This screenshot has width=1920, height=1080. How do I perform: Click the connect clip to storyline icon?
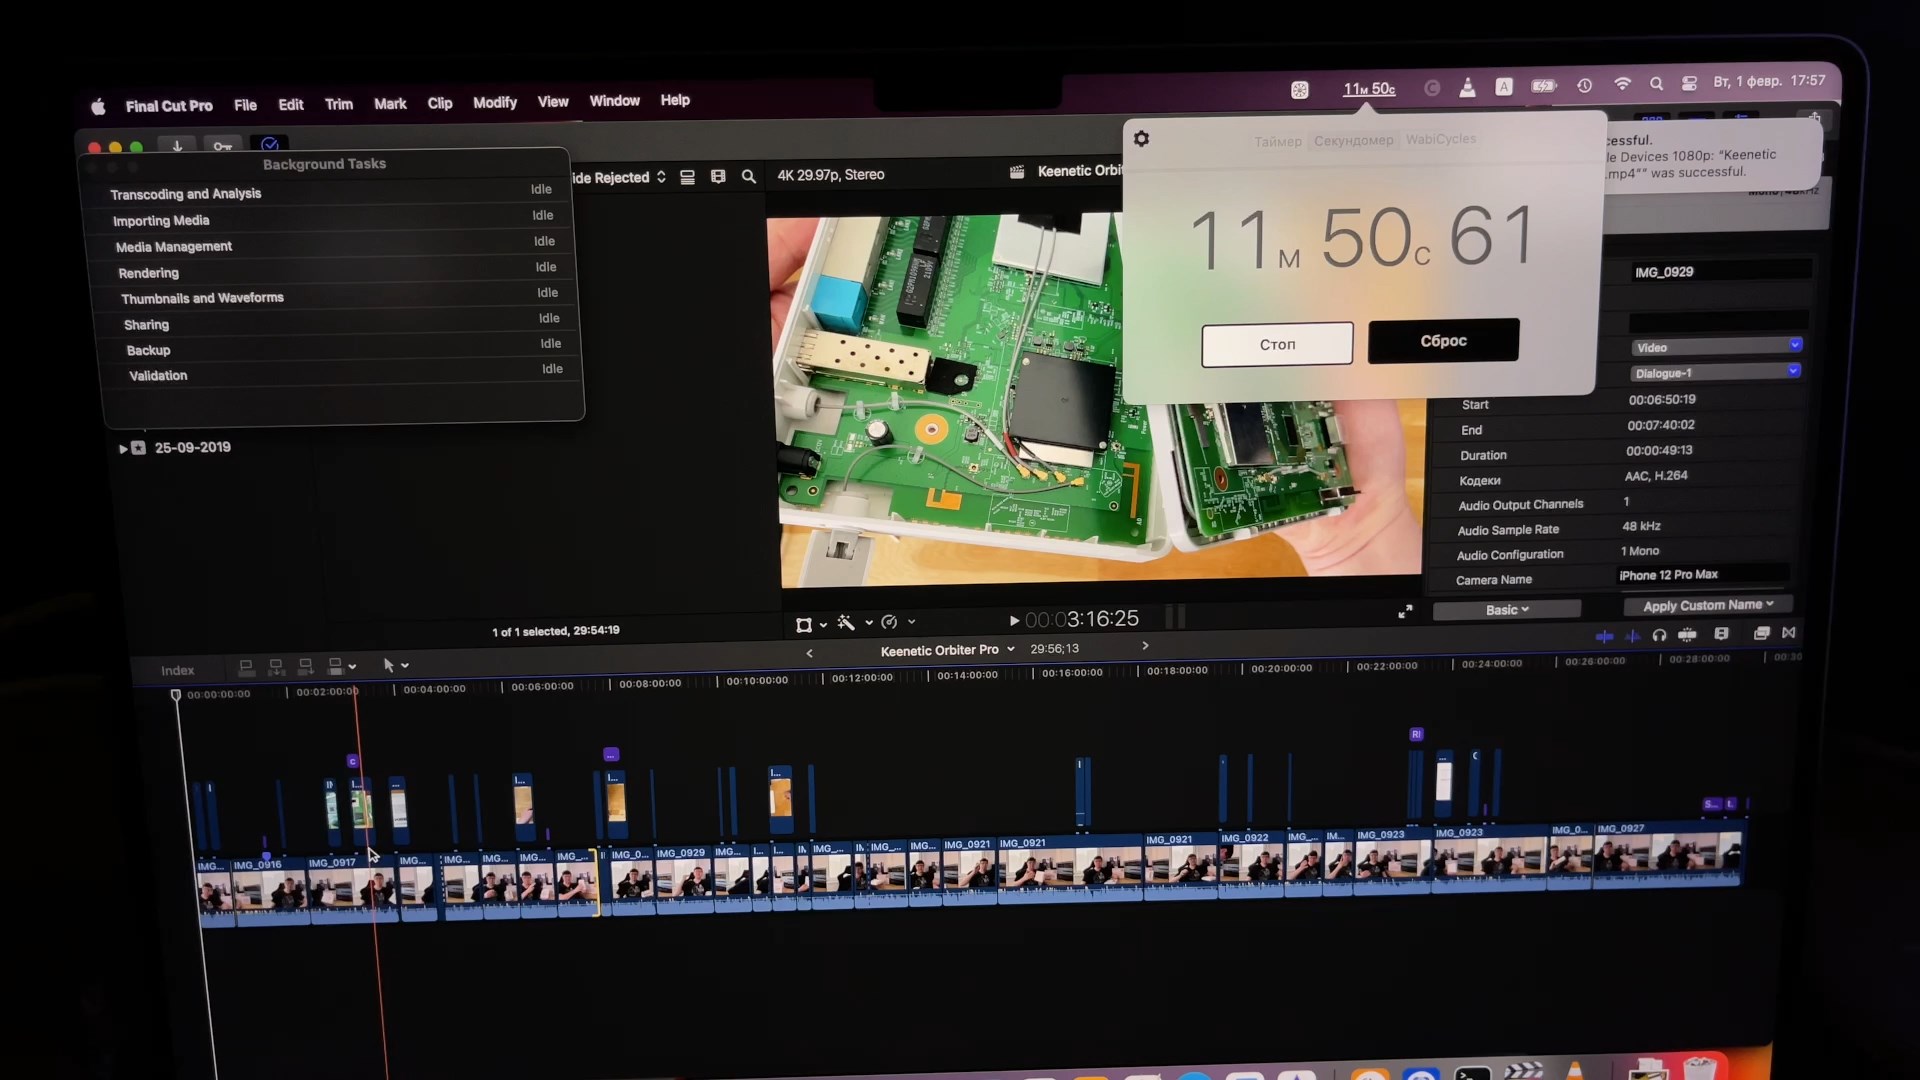[246, 667]
